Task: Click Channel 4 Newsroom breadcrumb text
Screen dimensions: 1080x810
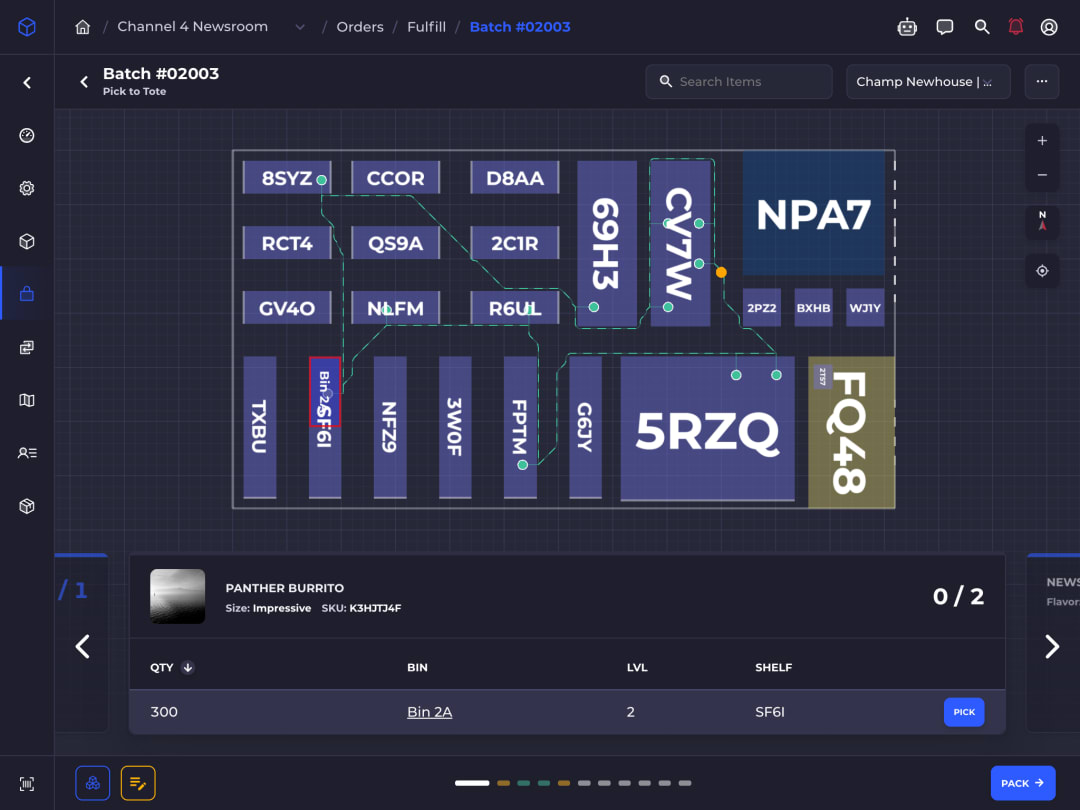Action: (x=192, y=27)
